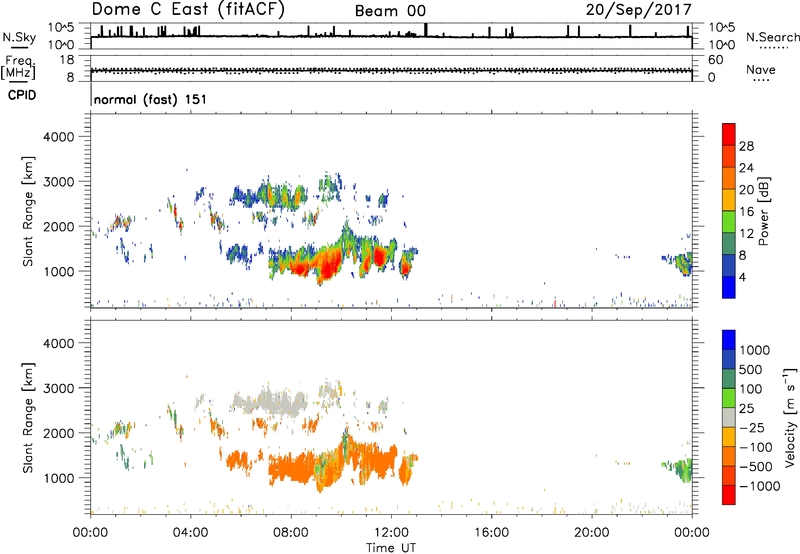This screenshot has height=554, width=800.
Task: Click the date '20/Sep/2017'
Action: [x=638, y=9]
